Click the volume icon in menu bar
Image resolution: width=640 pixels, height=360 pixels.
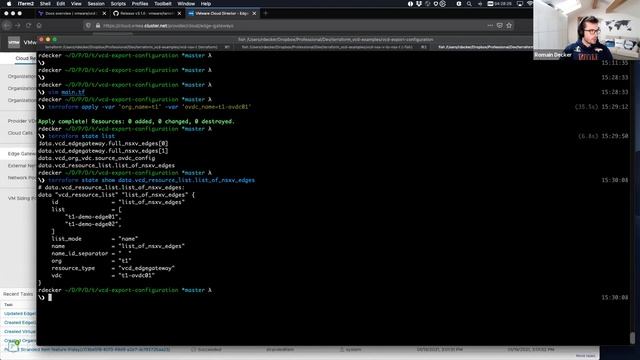coord(480,4)
